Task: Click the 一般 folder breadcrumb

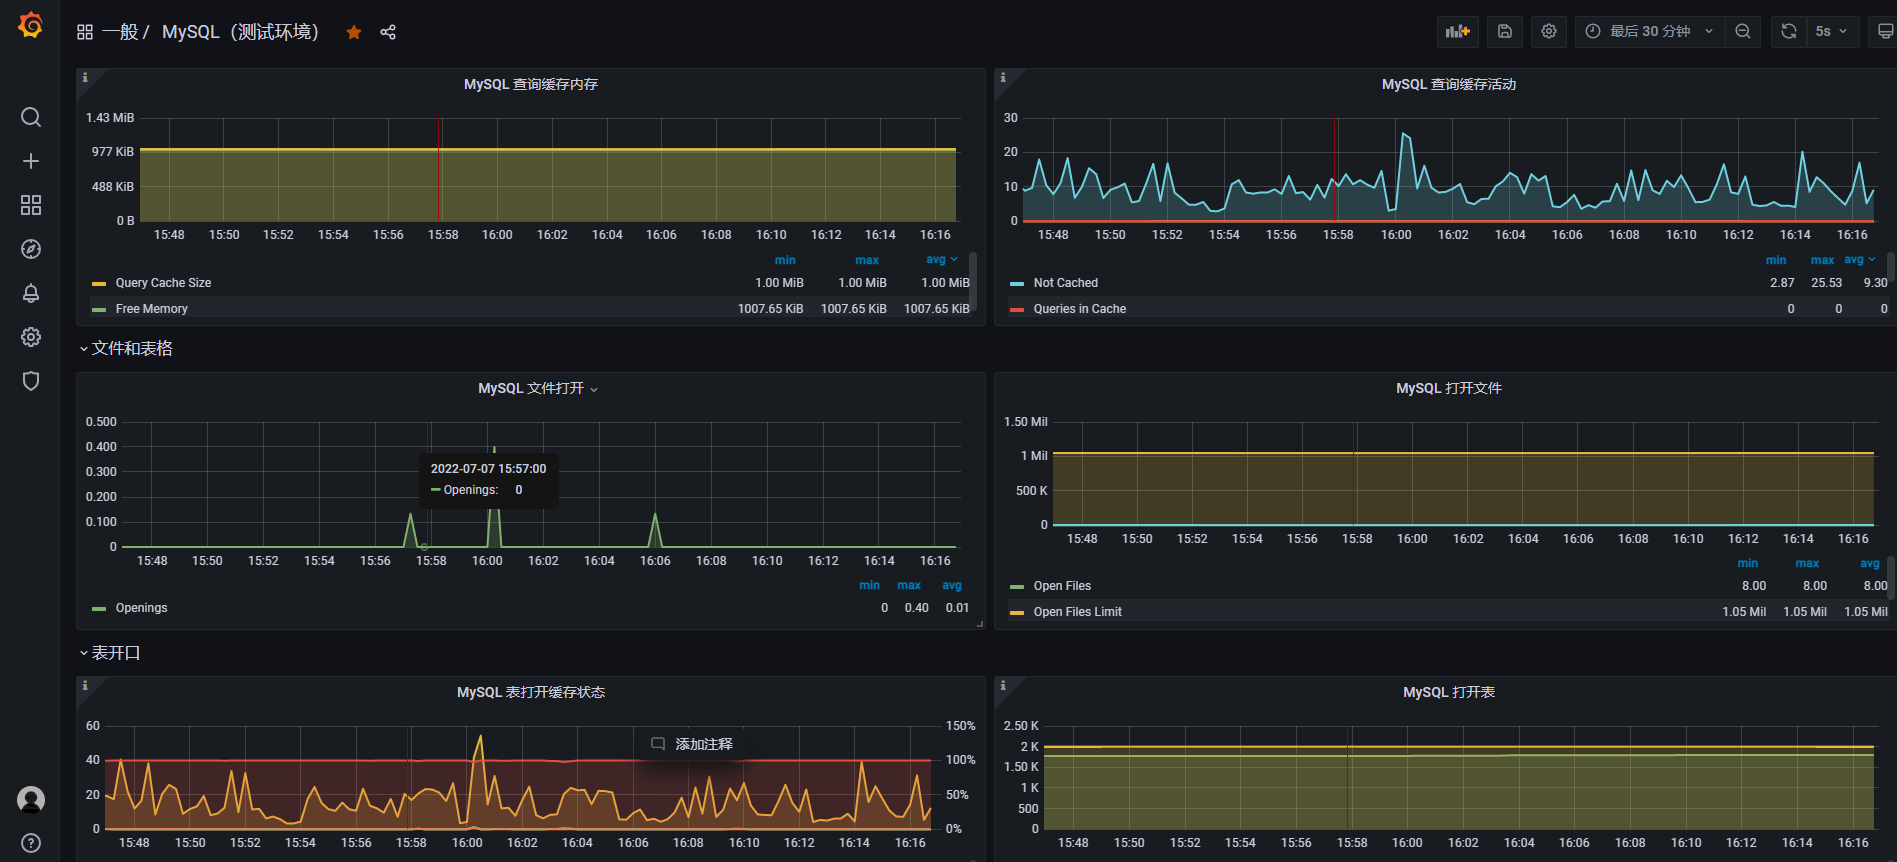Action: point(120,32)
